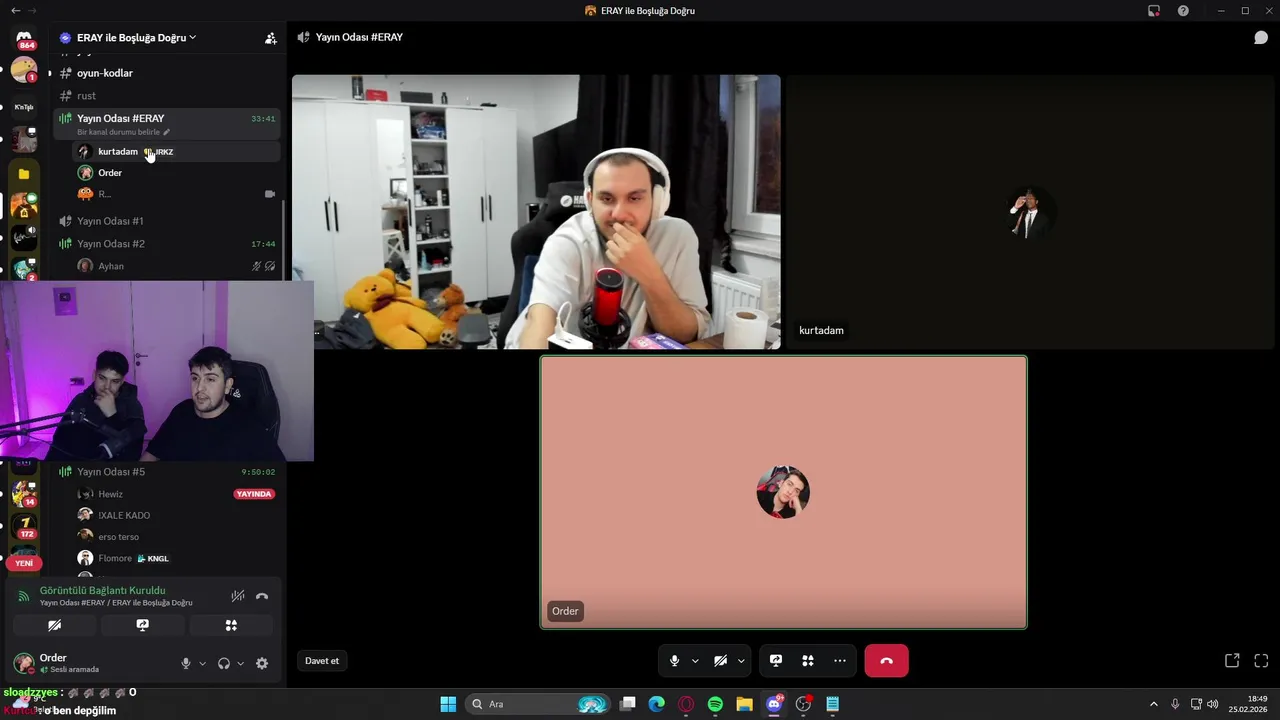
Task: Open File Explorer from the taskbar
Action: click(744, 704)
